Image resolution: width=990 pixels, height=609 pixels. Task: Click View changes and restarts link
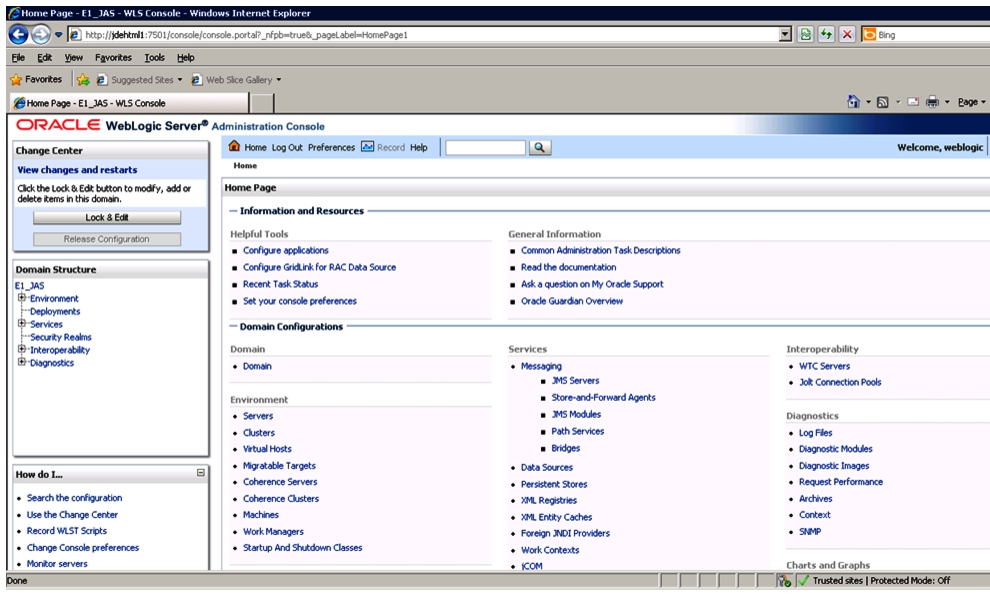tap(77, 170)
